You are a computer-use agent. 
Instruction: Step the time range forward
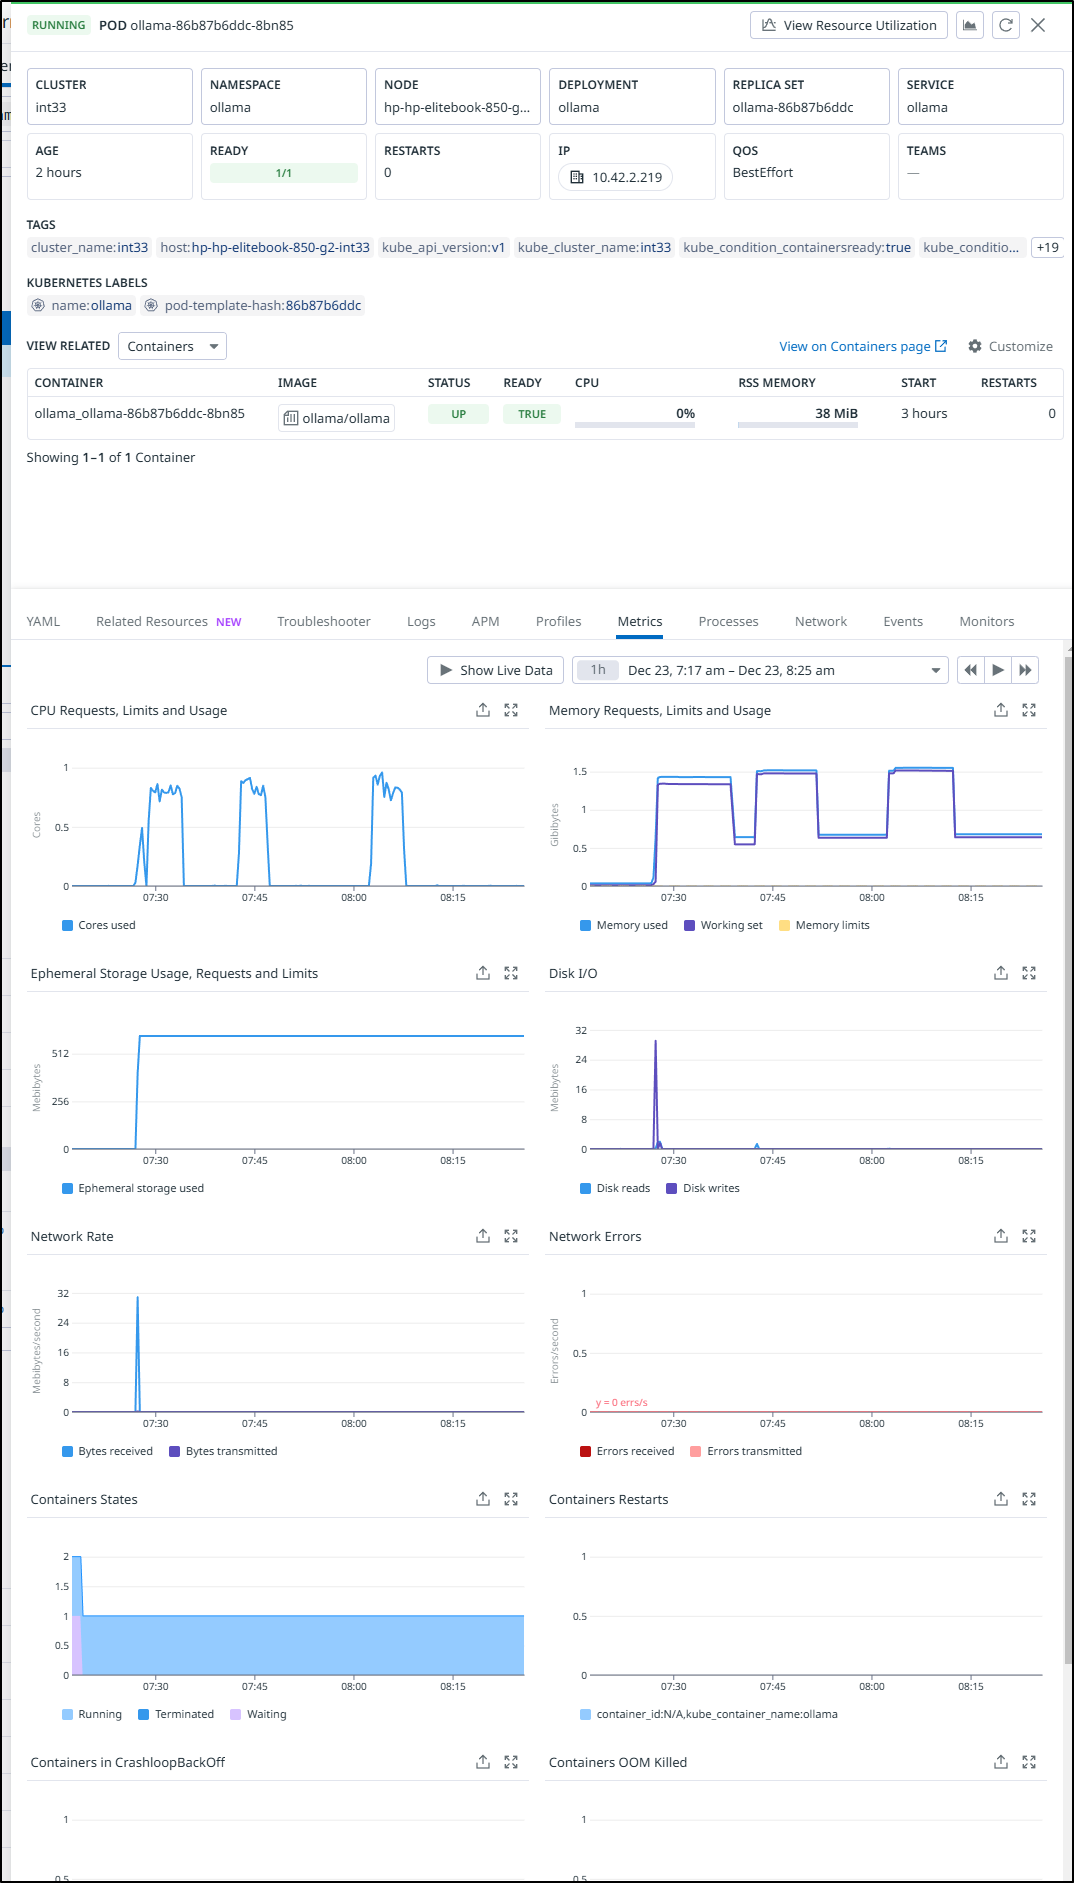tap(1025, 670)
